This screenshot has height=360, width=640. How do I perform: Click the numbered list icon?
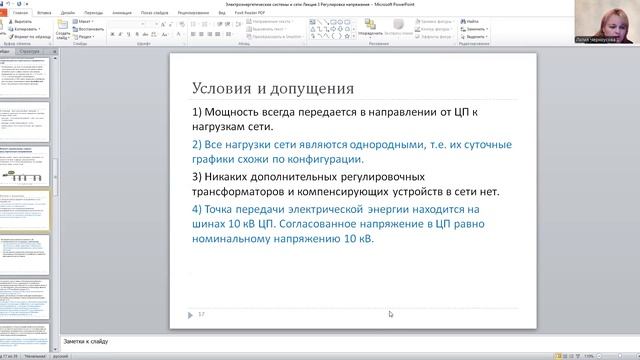[205, 24]
